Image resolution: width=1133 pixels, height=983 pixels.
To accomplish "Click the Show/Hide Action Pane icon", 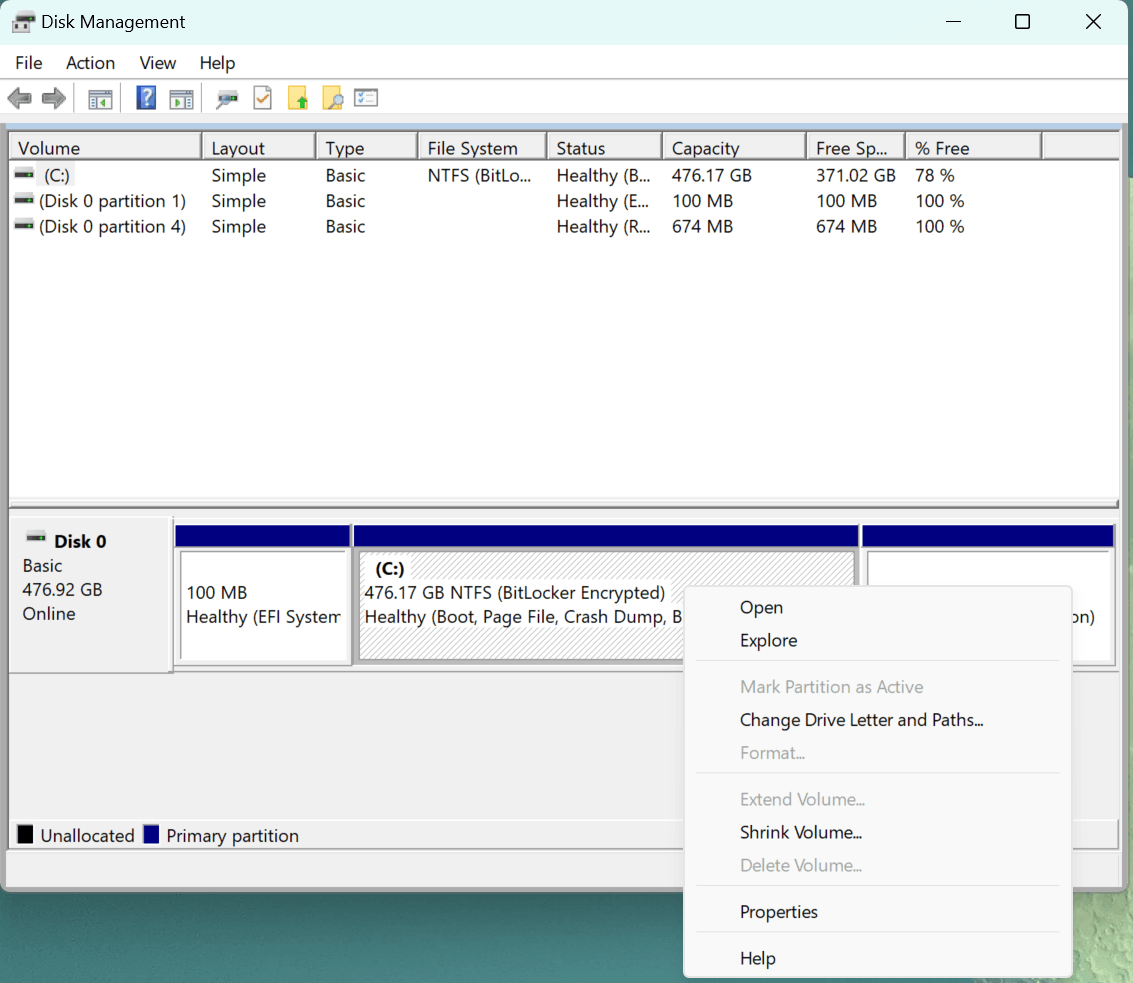I will point(181,98).
